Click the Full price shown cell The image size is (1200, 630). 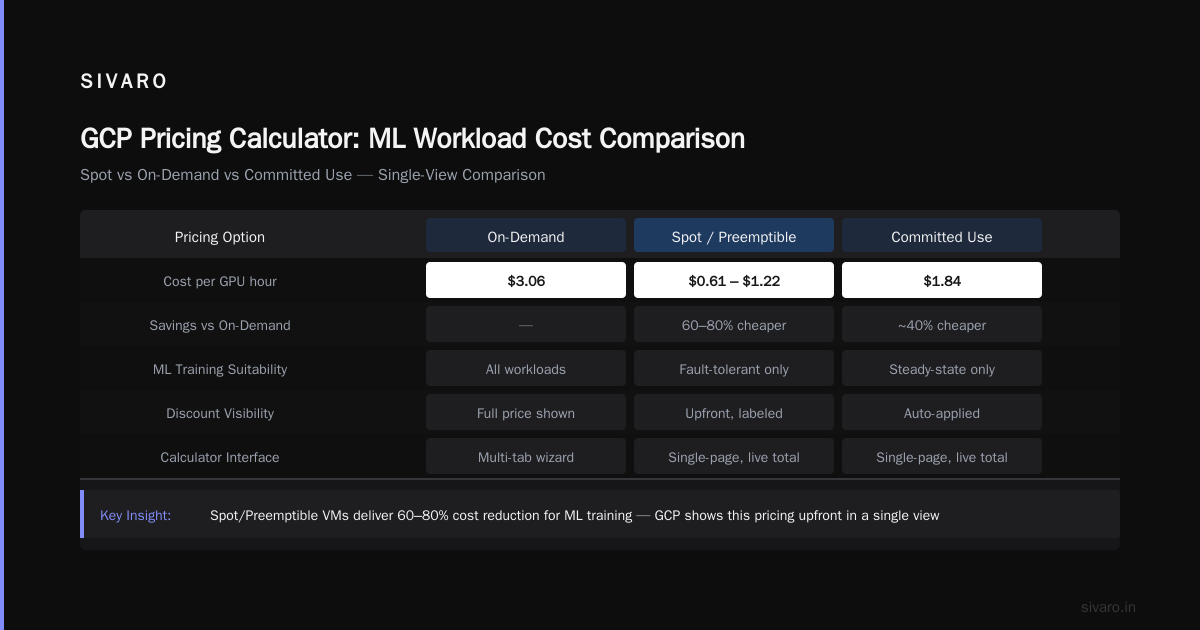point(526,413)
